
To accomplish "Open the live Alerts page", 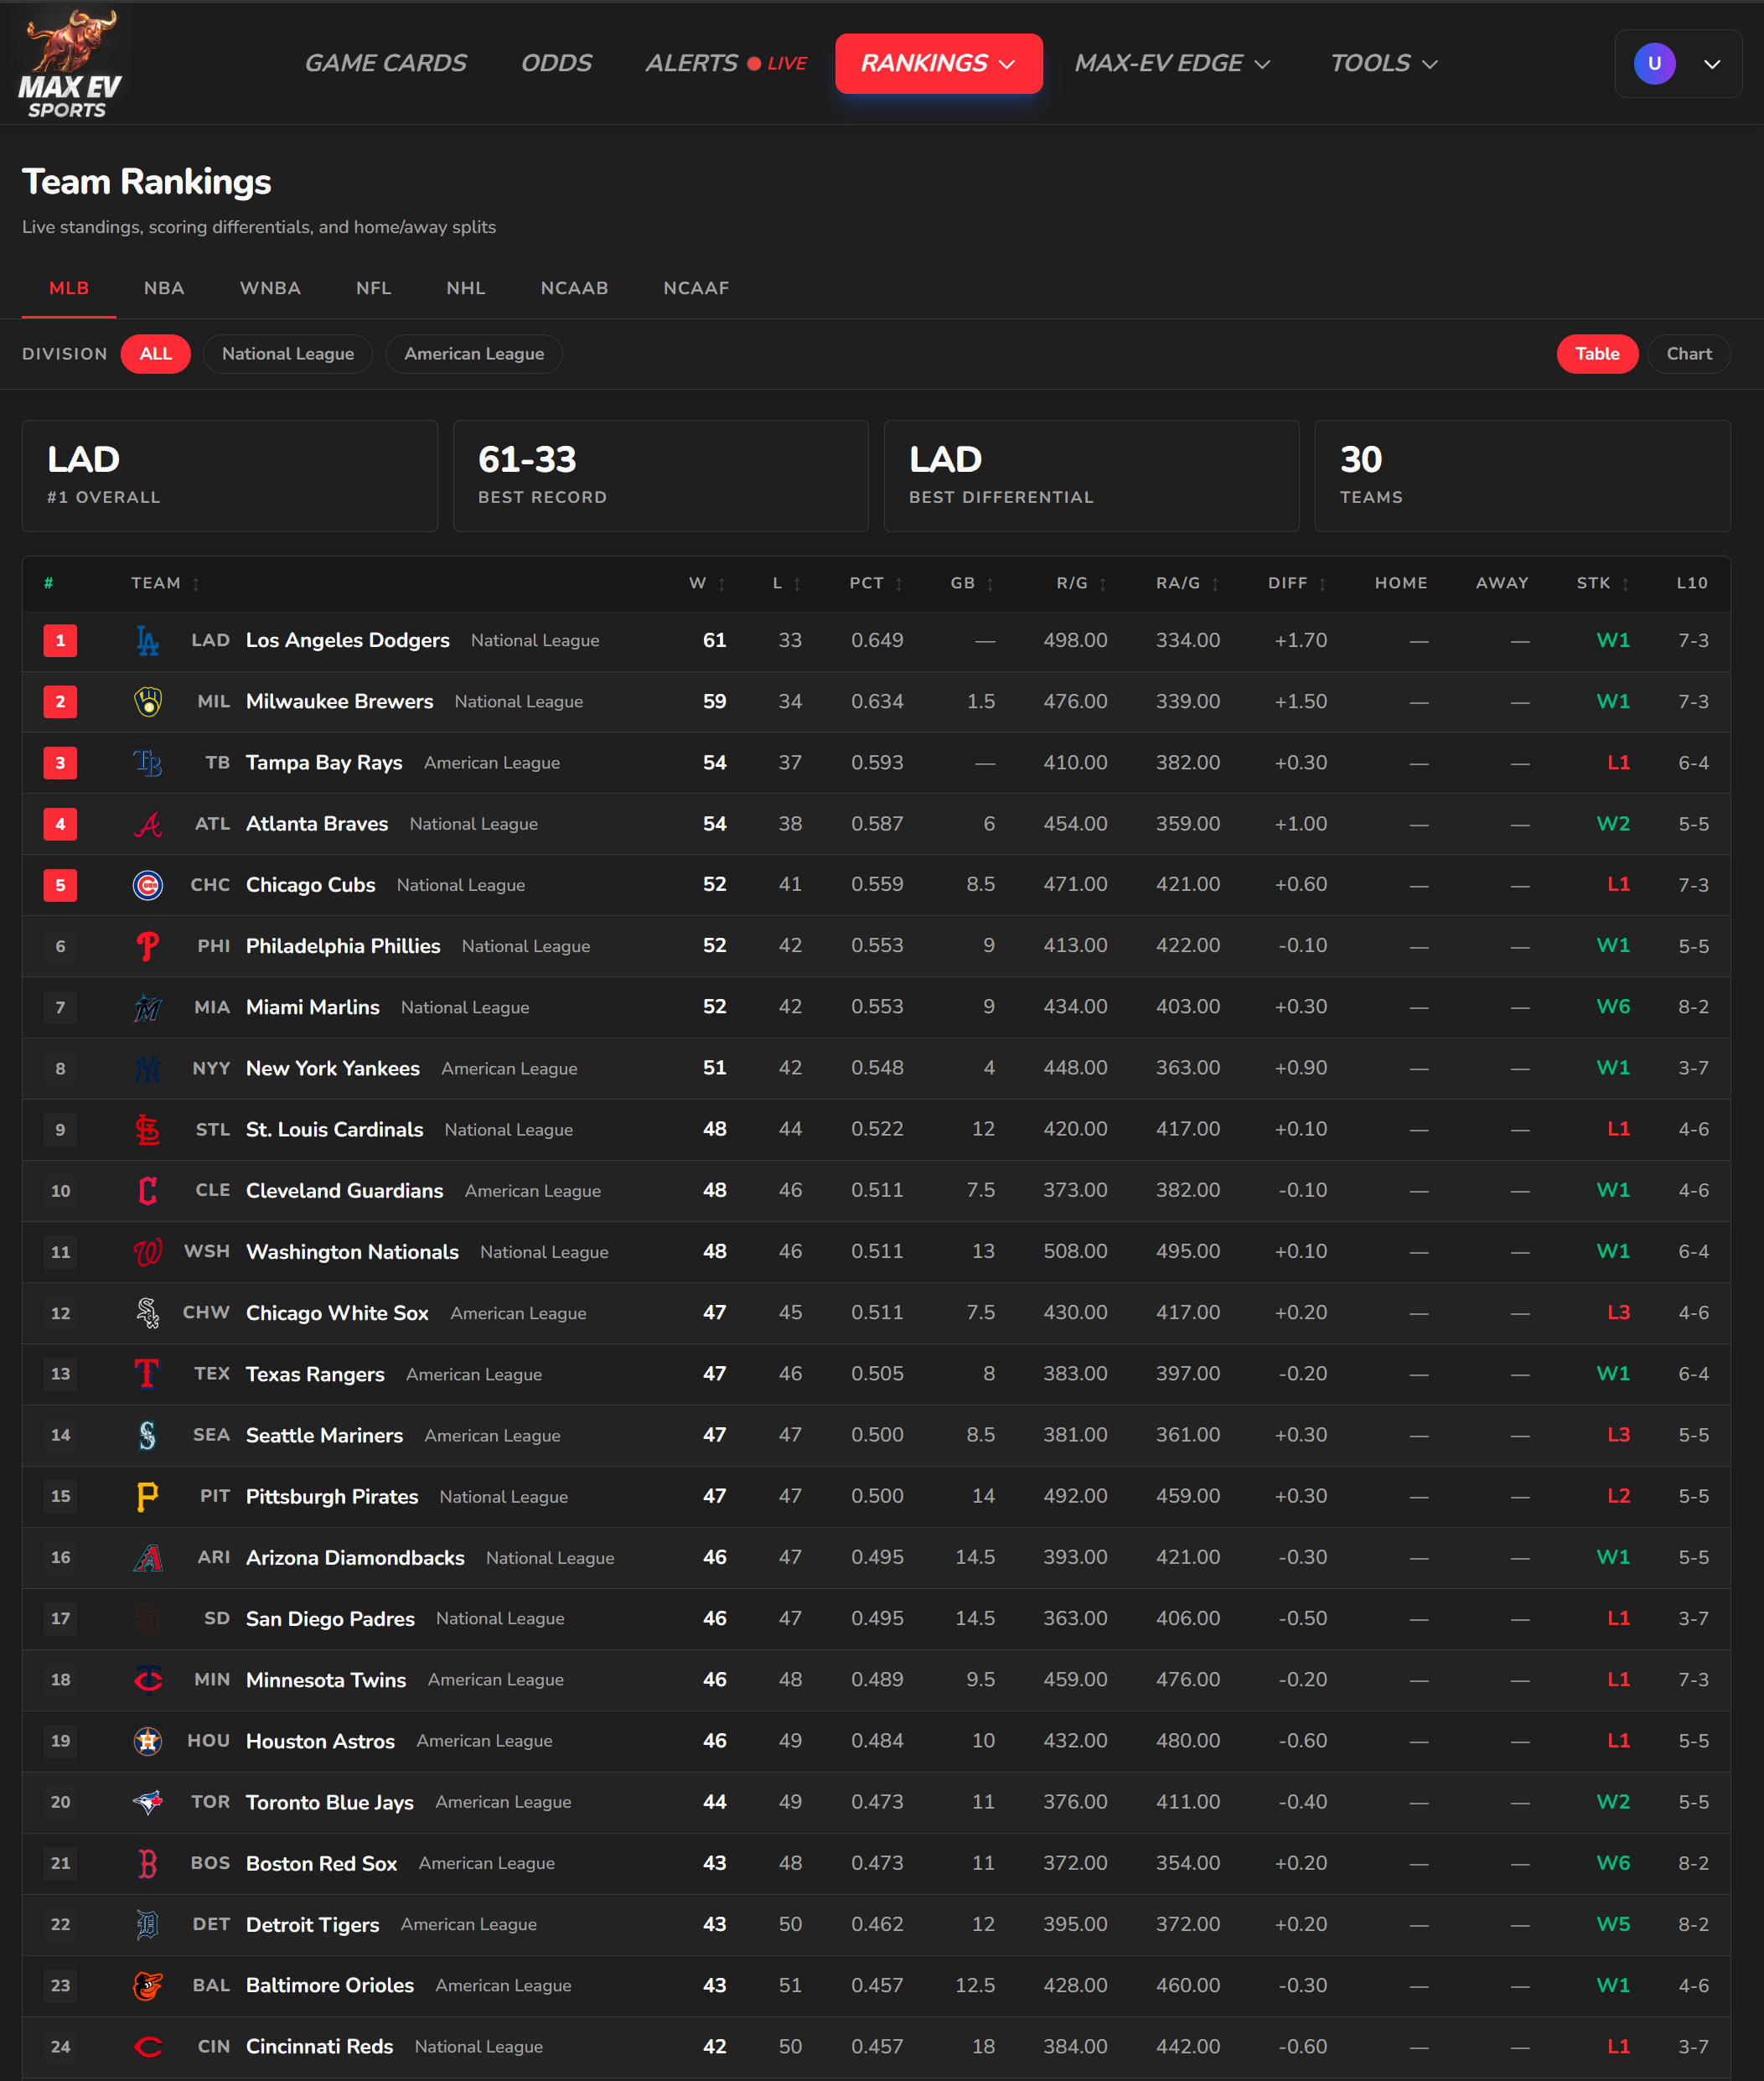I will 726,63.
